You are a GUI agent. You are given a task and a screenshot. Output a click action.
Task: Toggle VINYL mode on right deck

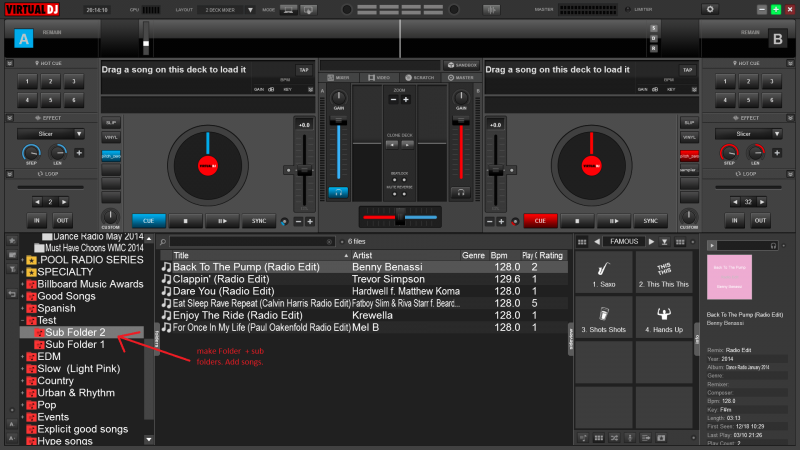(x=689, y=137)
